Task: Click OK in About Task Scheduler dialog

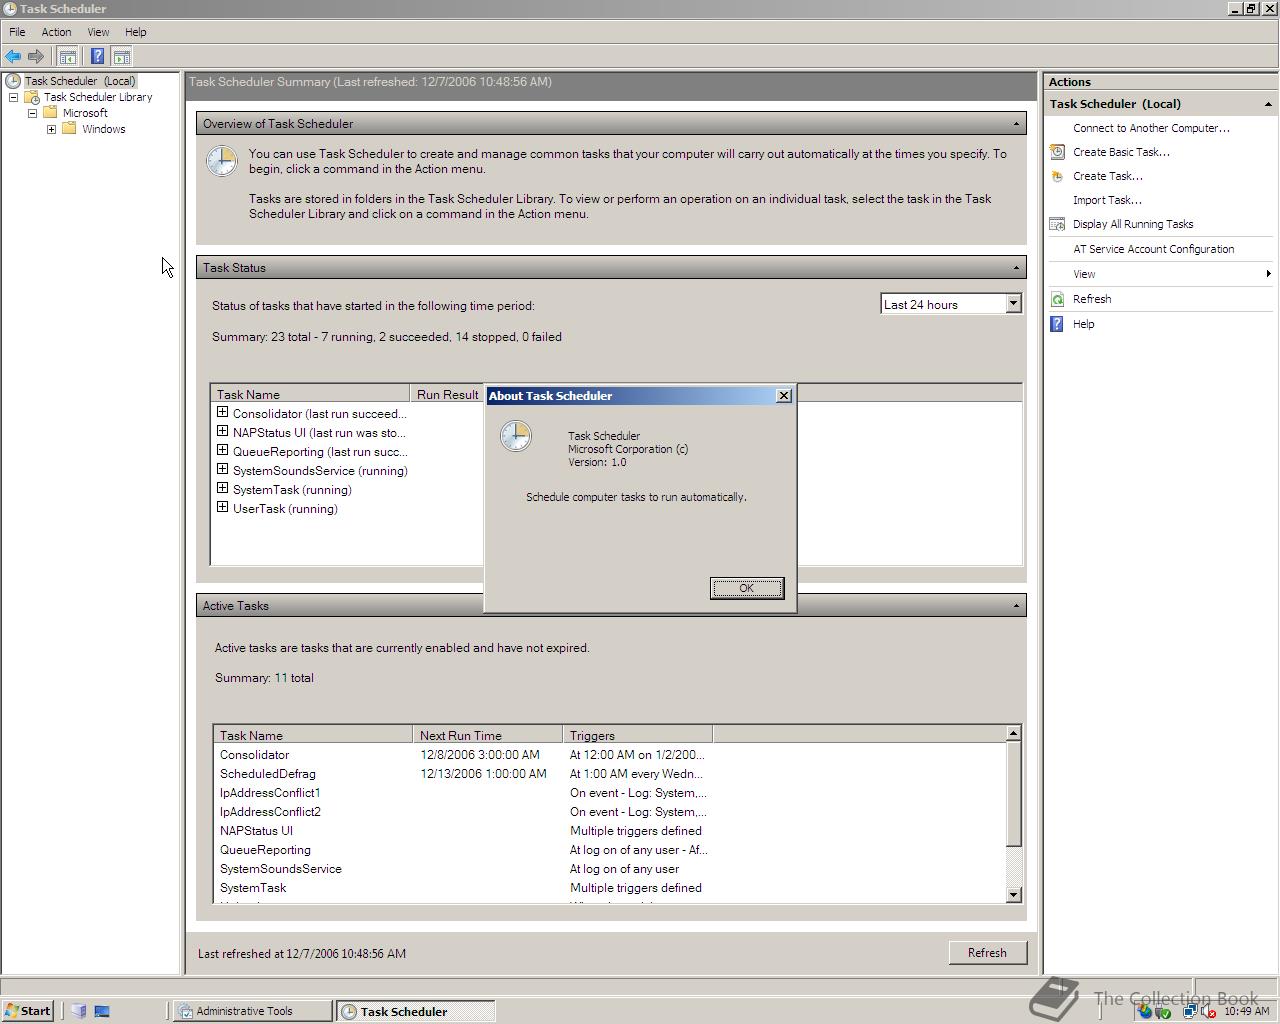Action: (747, 588)
